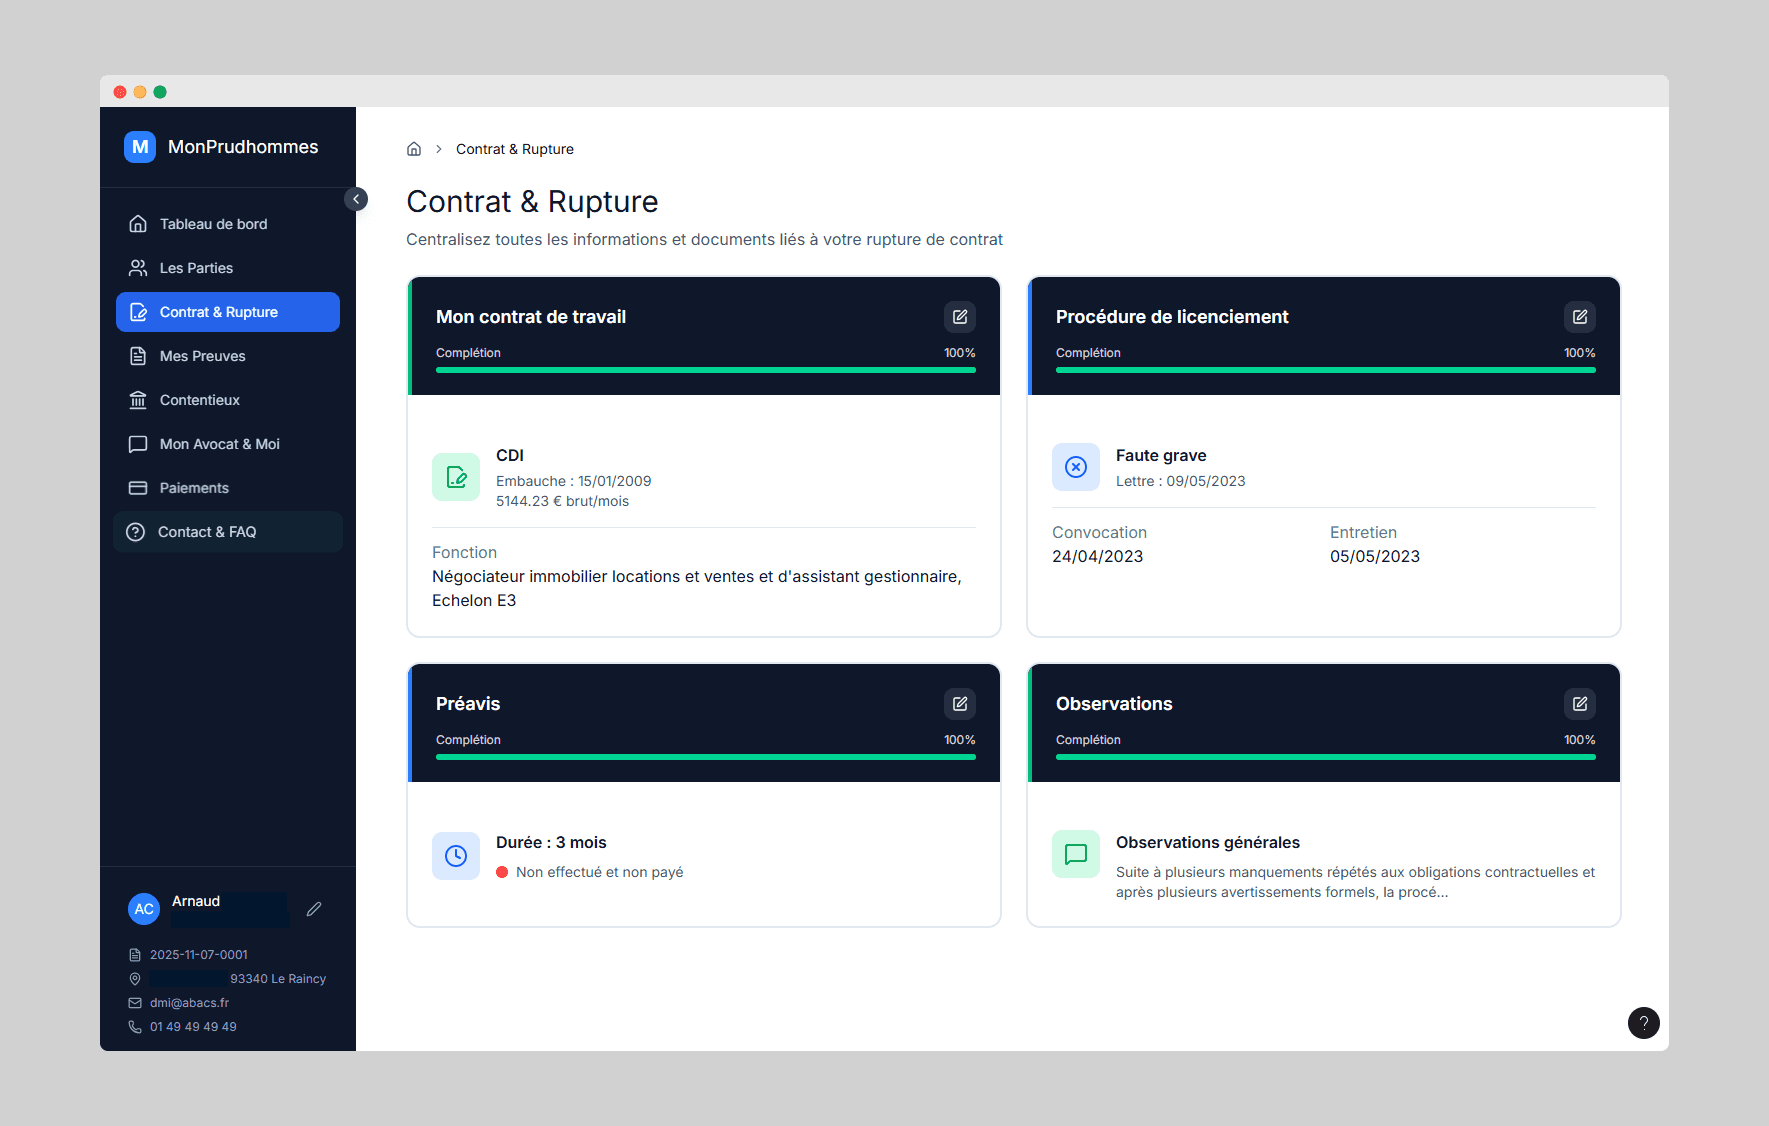Click the CDI contract icon

[x=456, y=477]
